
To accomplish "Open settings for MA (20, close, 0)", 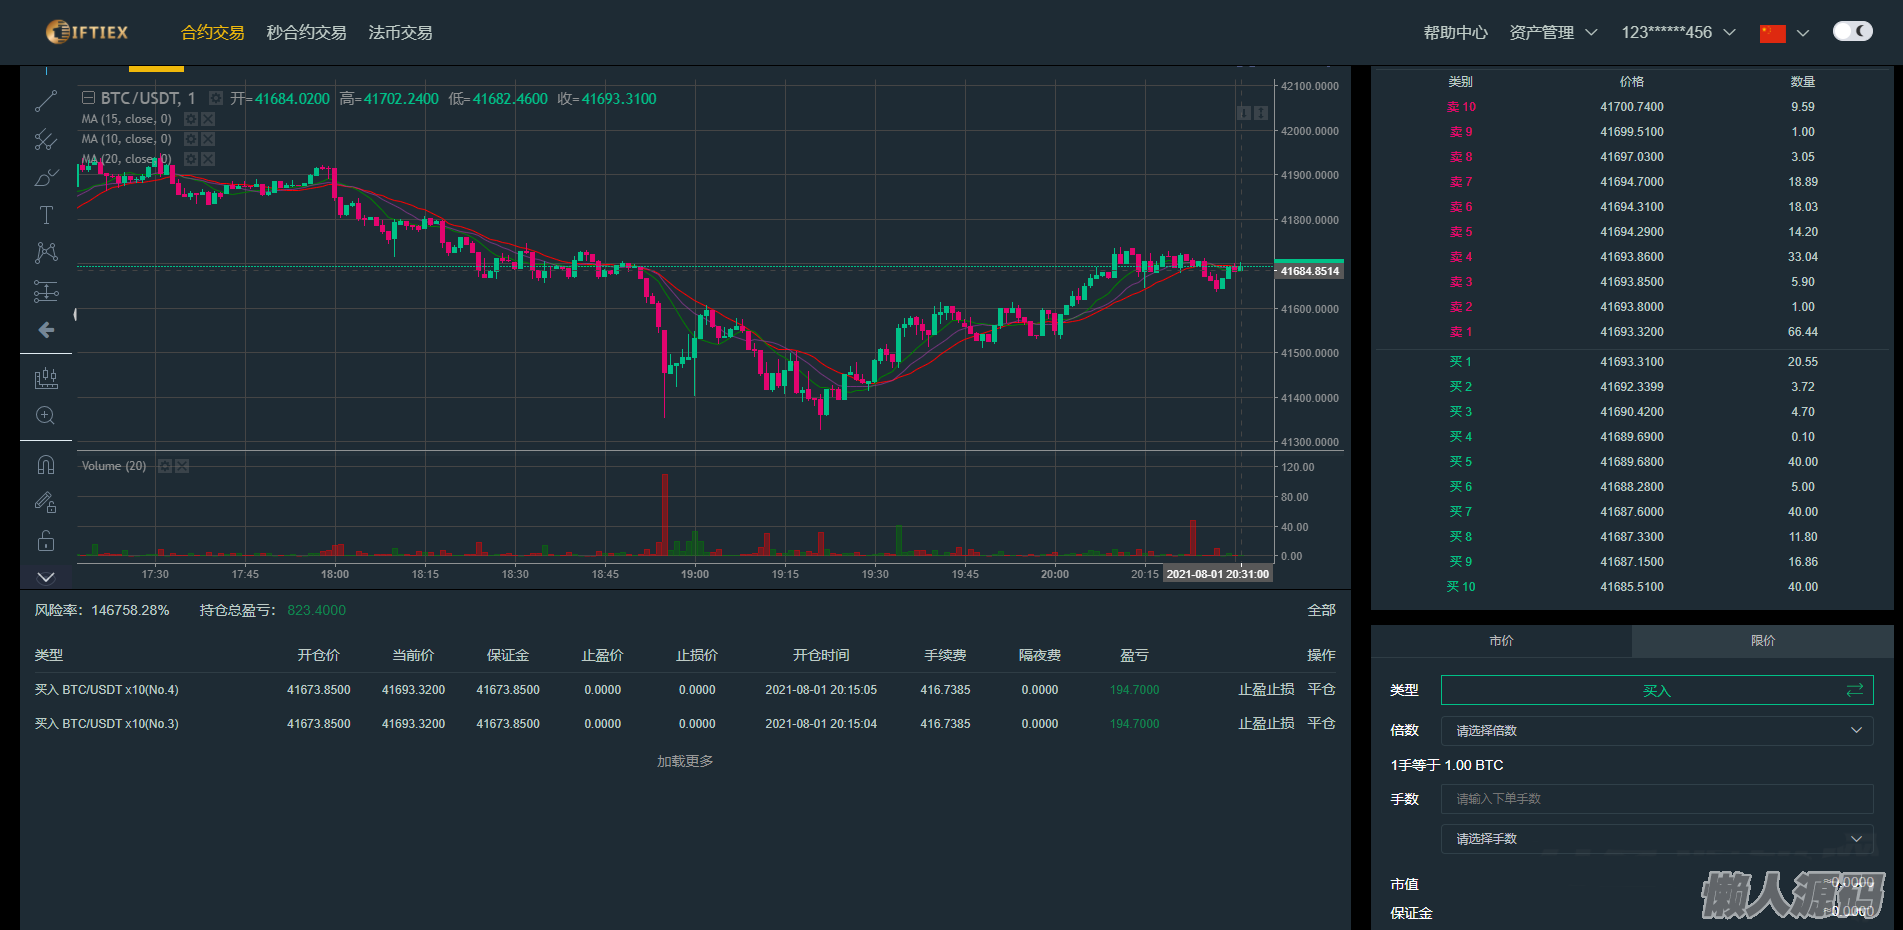I will (x=191, y=159).
